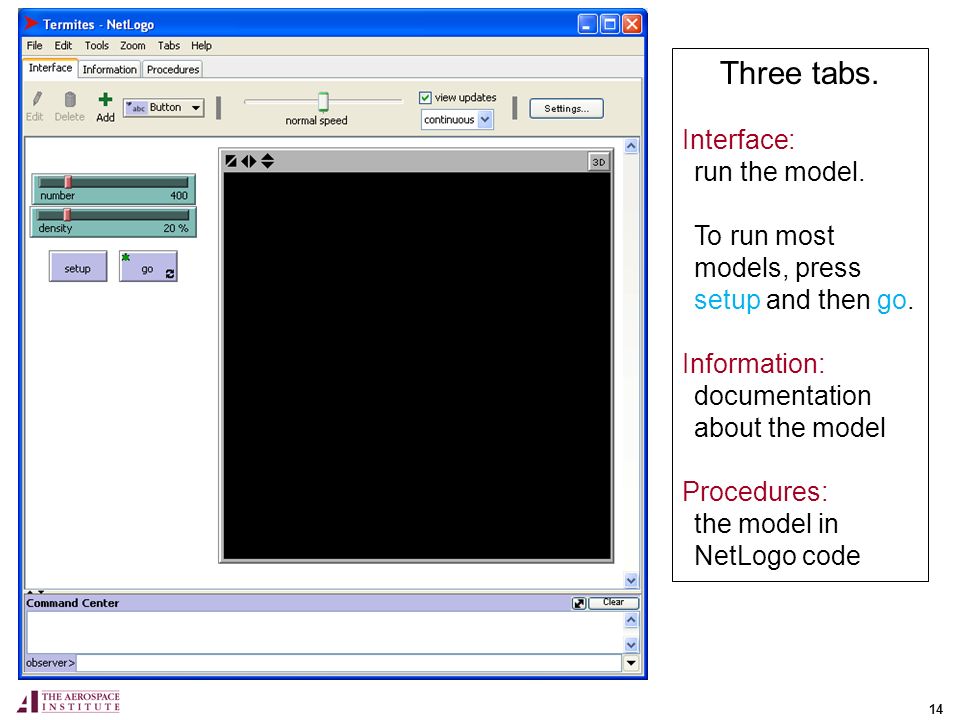Click the Command Center scroll down arrow
Image resolution: width=960 pixels, height=720 pixels.
(x=631, y=645)
